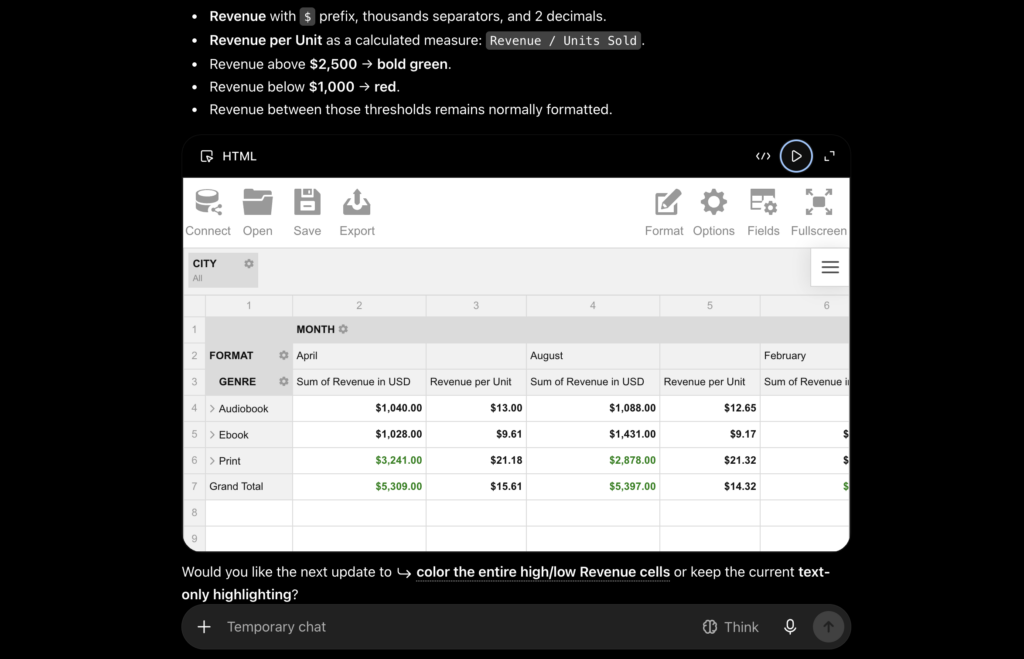Select the $1,431.00 cell

pos(593,434)
